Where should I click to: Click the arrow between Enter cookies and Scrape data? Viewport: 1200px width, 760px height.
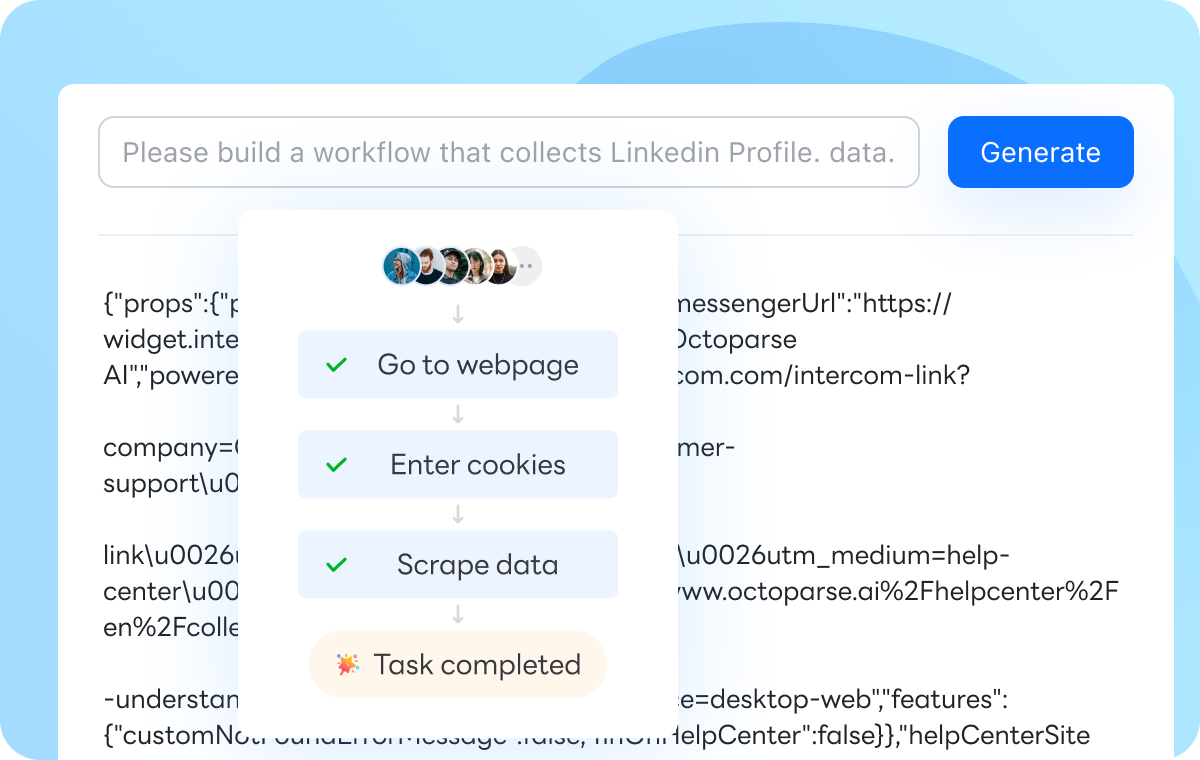tap(458, 514)
